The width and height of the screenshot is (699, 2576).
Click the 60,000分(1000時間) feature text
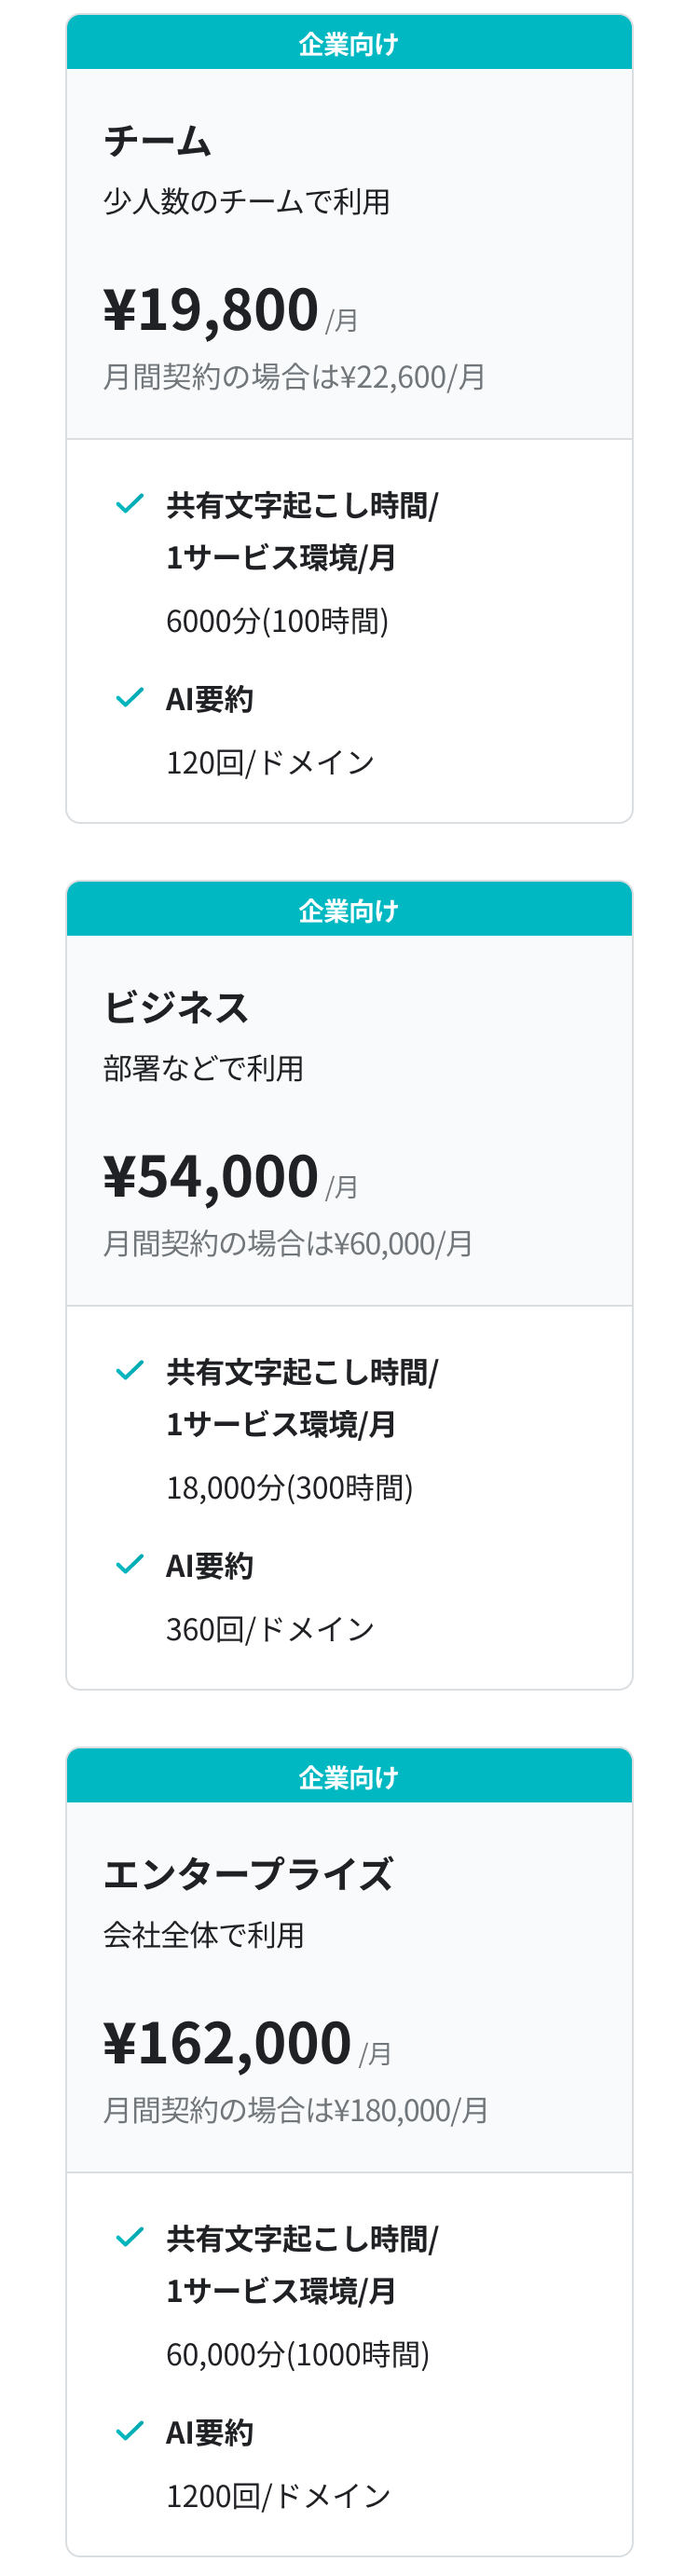297,2354
